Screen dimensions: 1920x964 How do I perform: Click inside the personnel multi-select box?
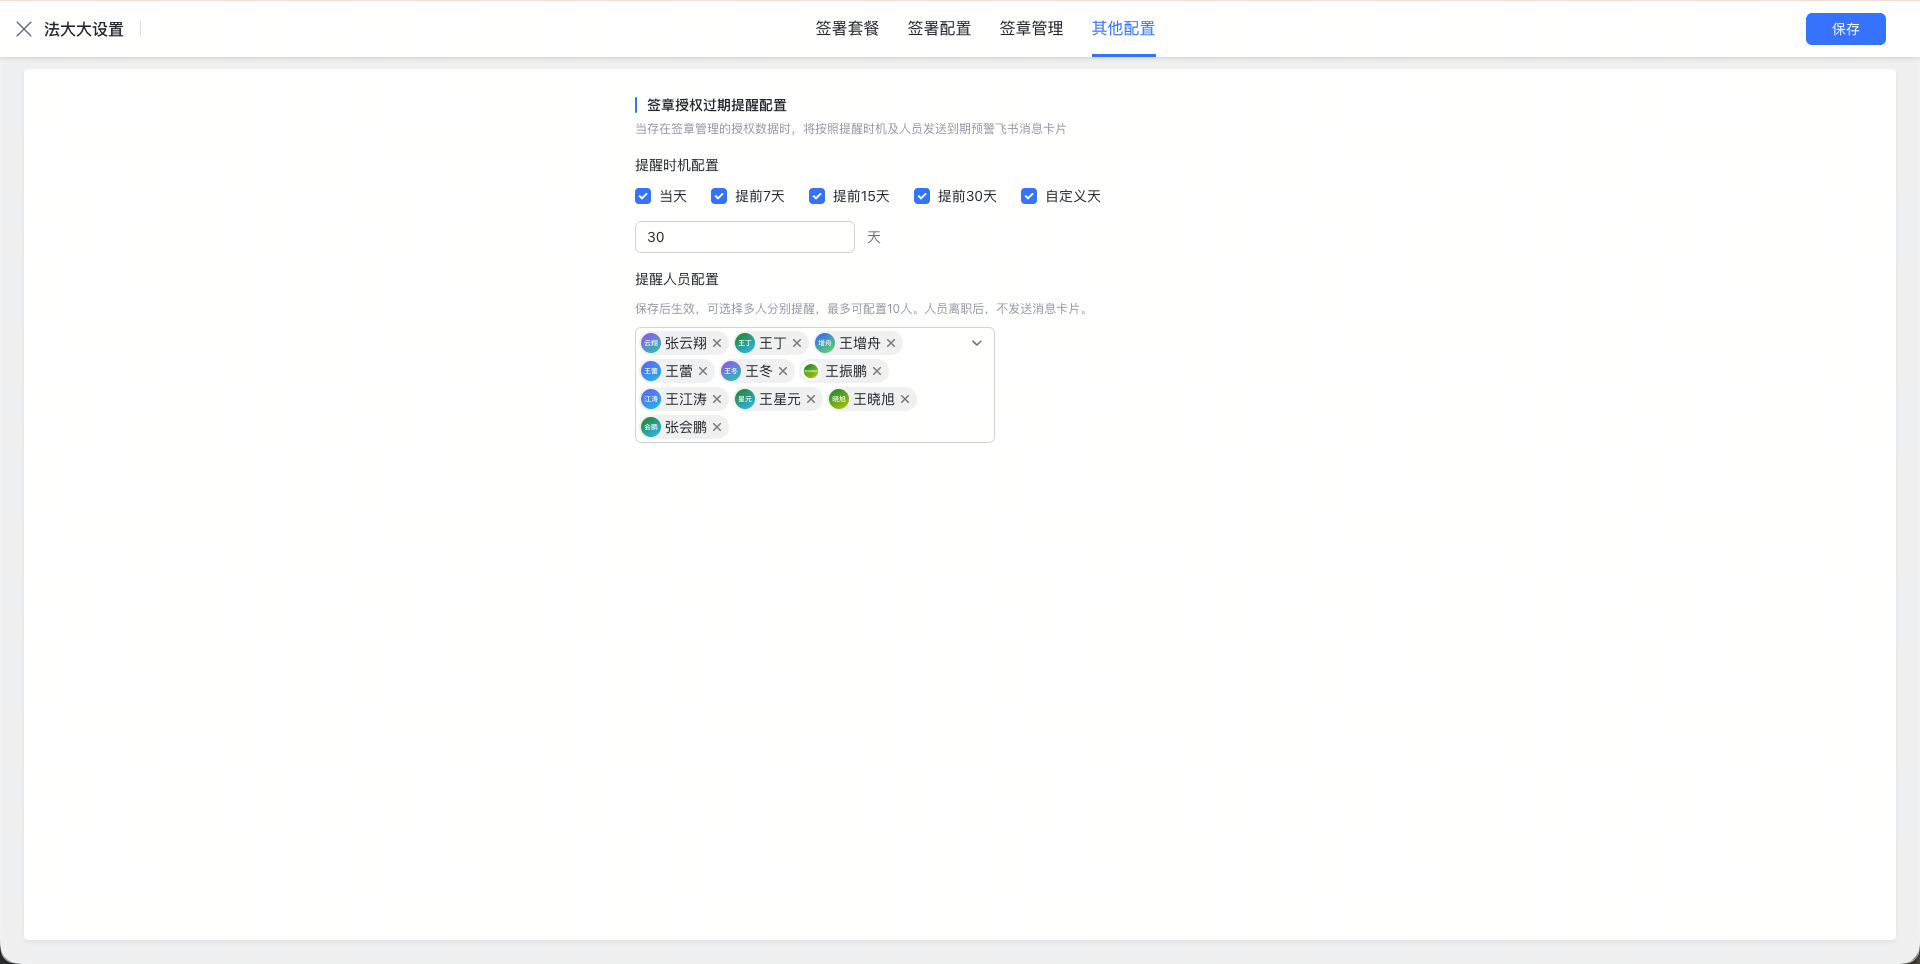click(815, 385)
